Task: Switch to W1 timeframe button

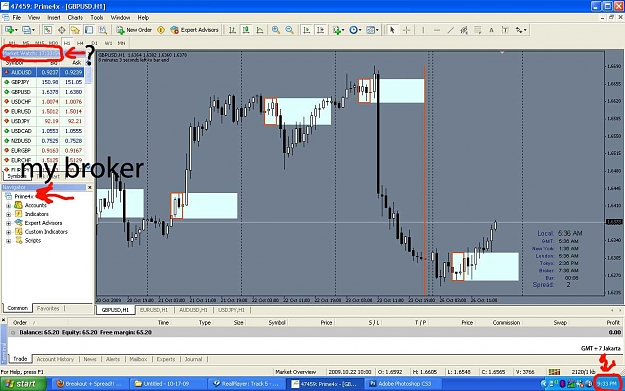Action: 108,43
